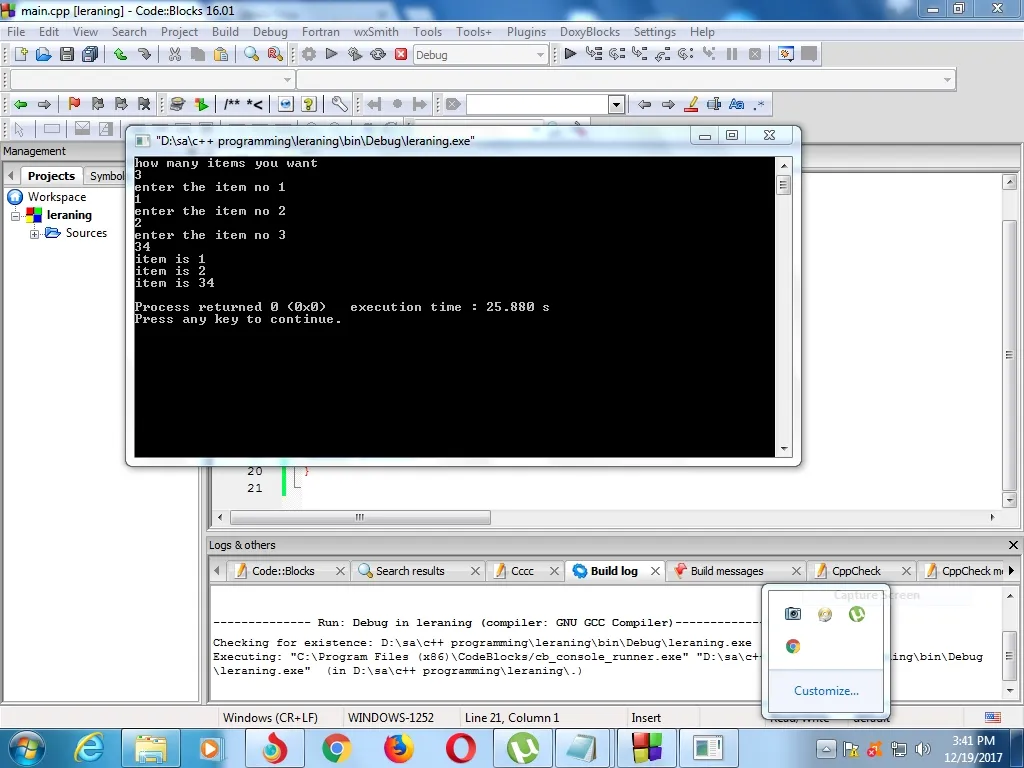Open debugging windows icon
The width and height of the screenshot is (1024, 768).
[x=786, y=54]
